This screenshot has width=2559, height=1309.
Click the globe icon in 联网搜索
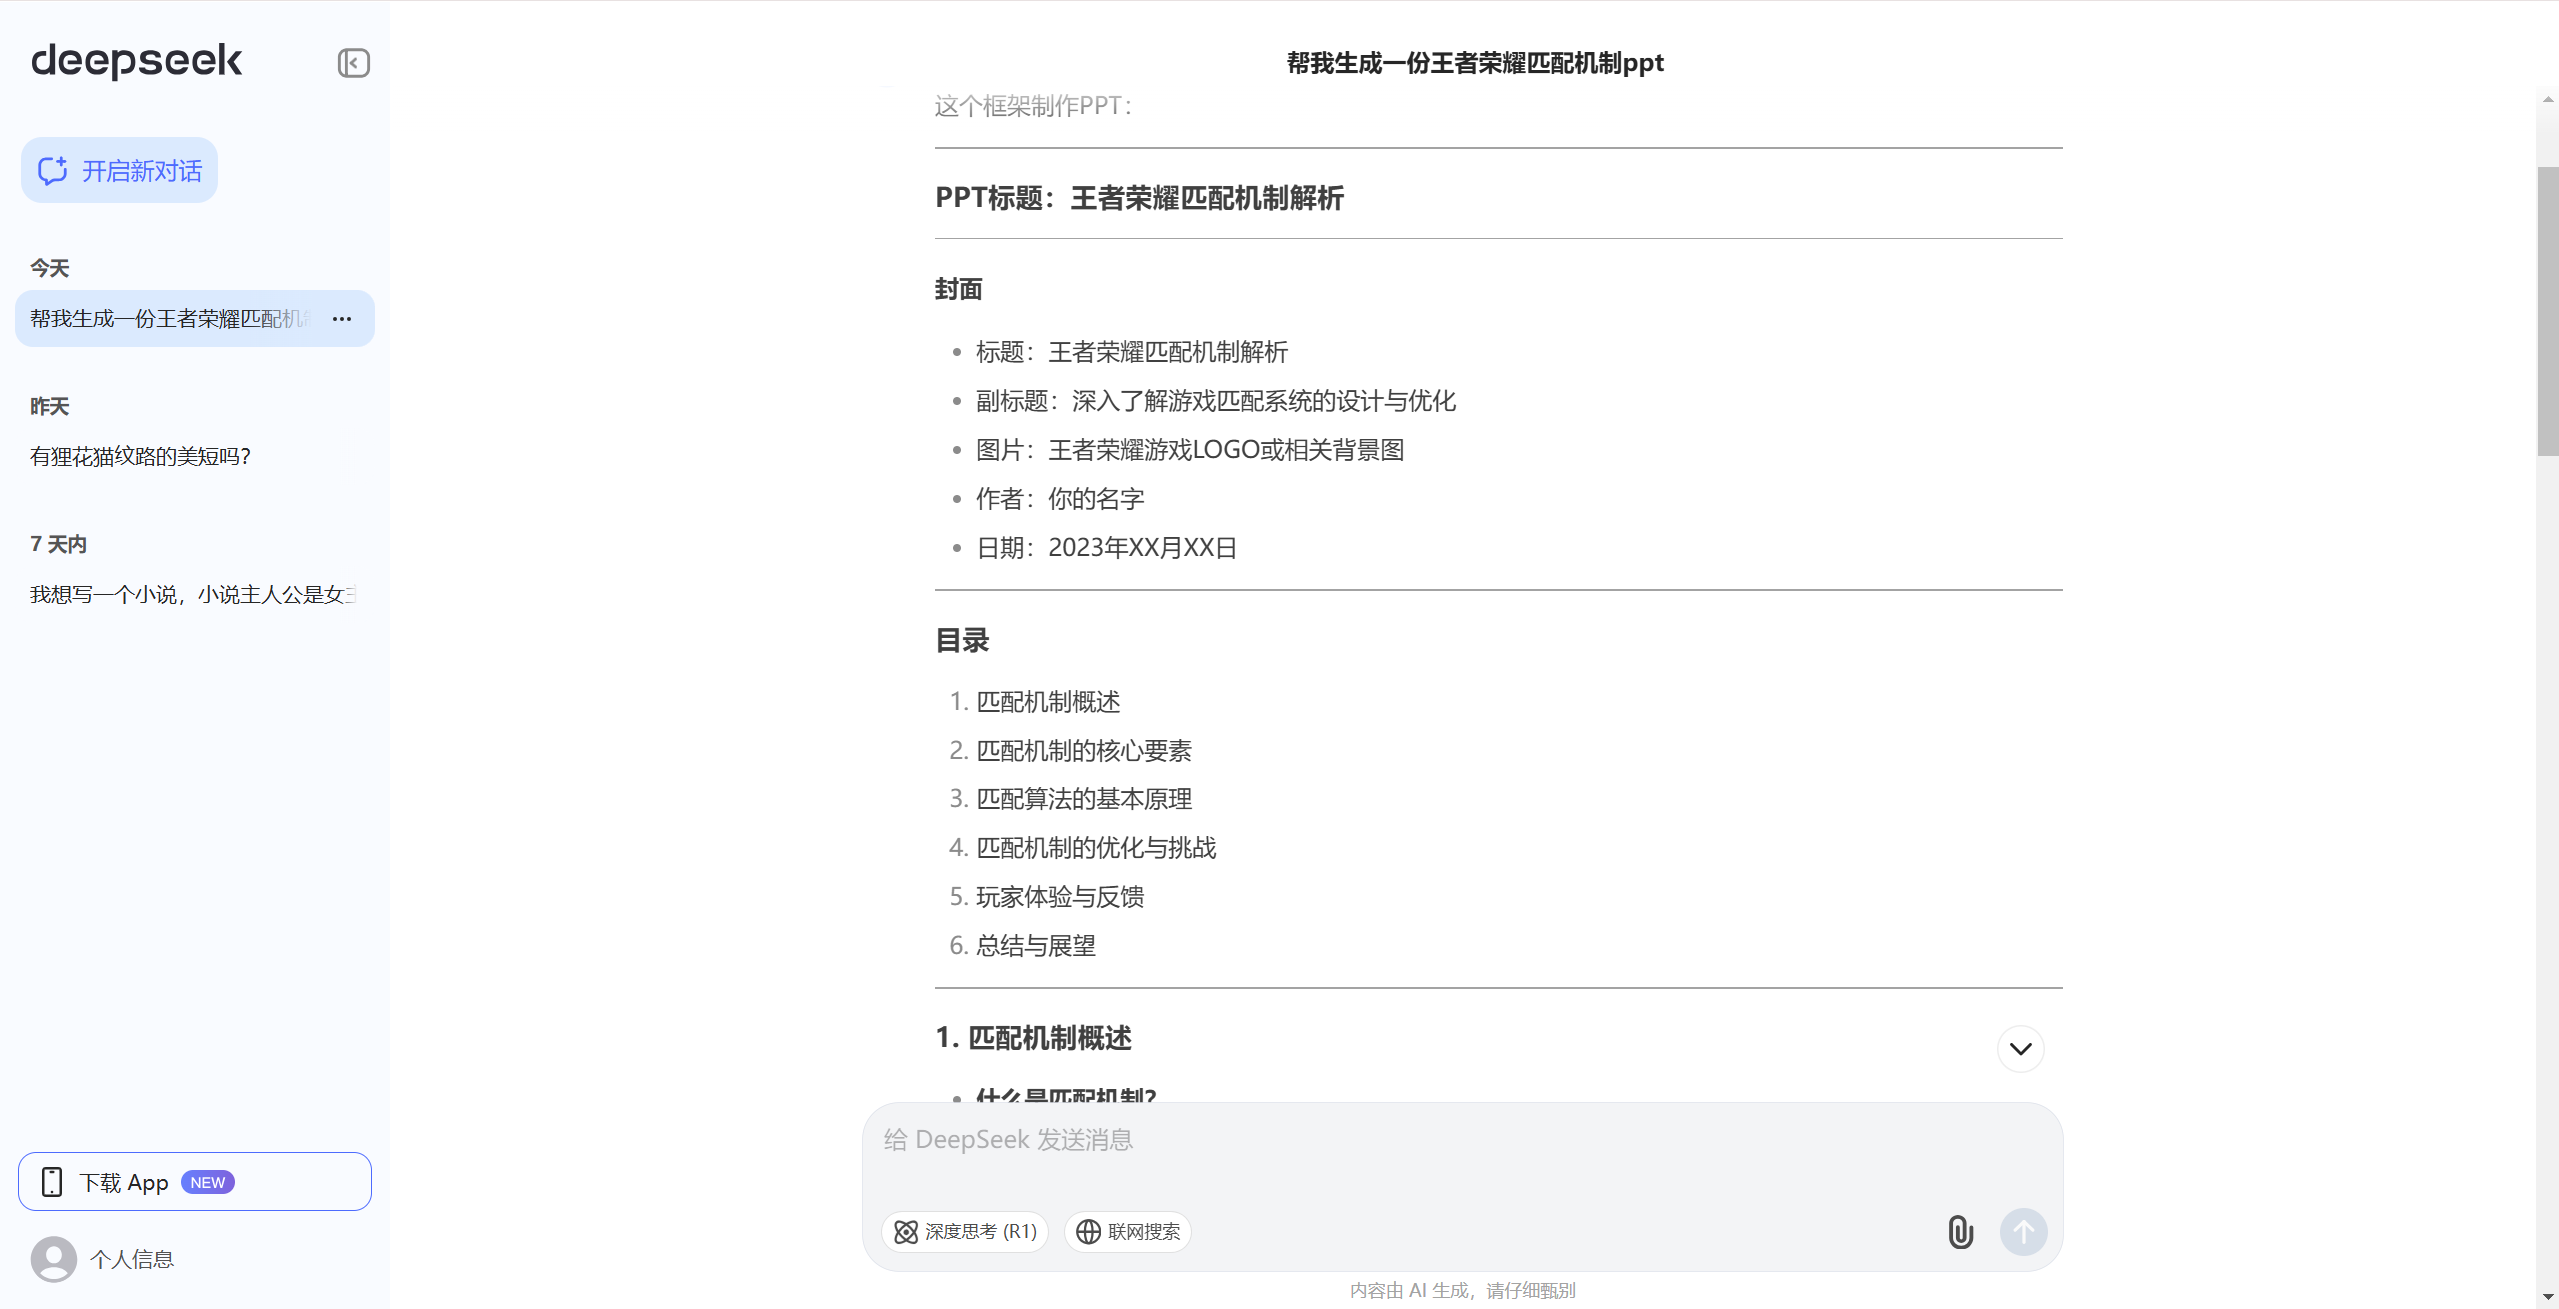[1089, 1232]
